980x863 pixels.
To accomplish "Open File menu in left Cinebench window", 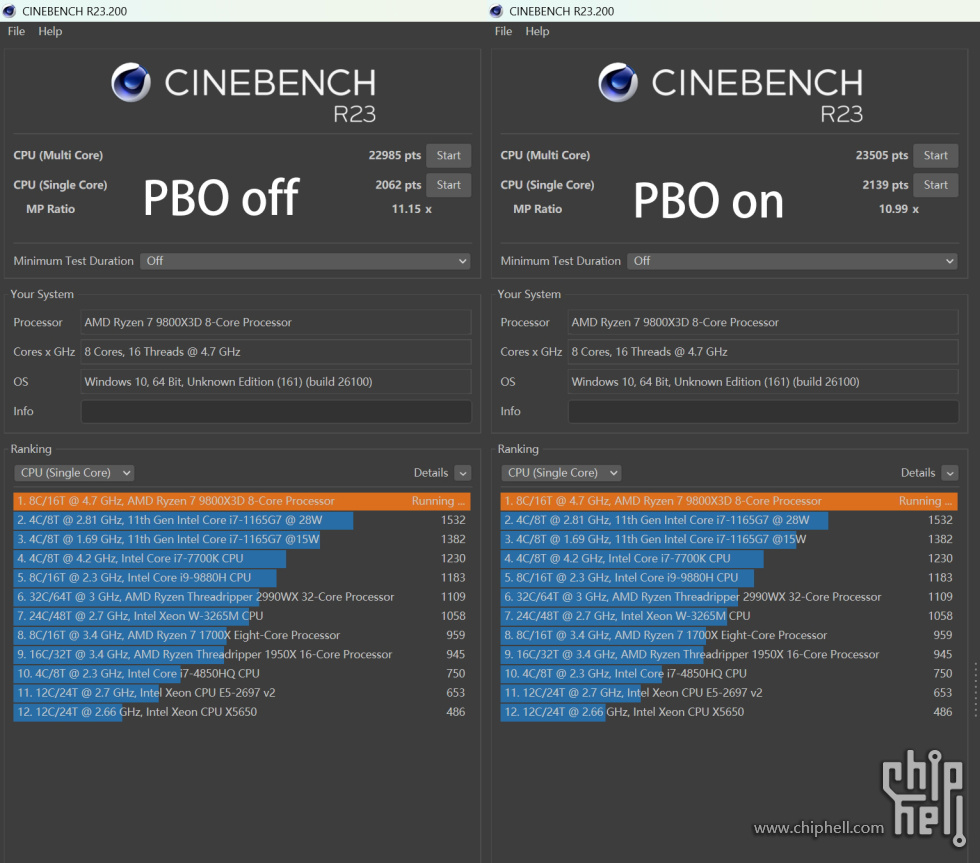I will (16, 31).
